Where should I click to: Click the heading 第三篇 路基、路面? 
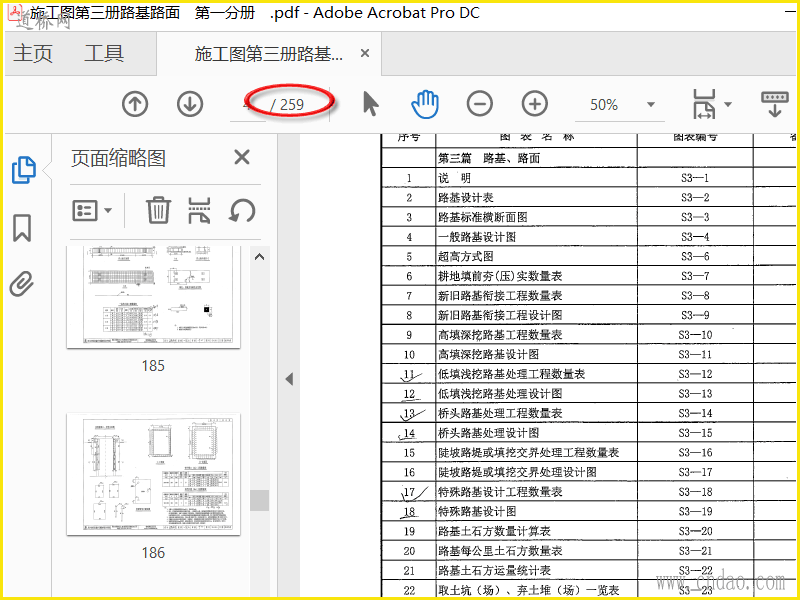(x=488, y=158)
